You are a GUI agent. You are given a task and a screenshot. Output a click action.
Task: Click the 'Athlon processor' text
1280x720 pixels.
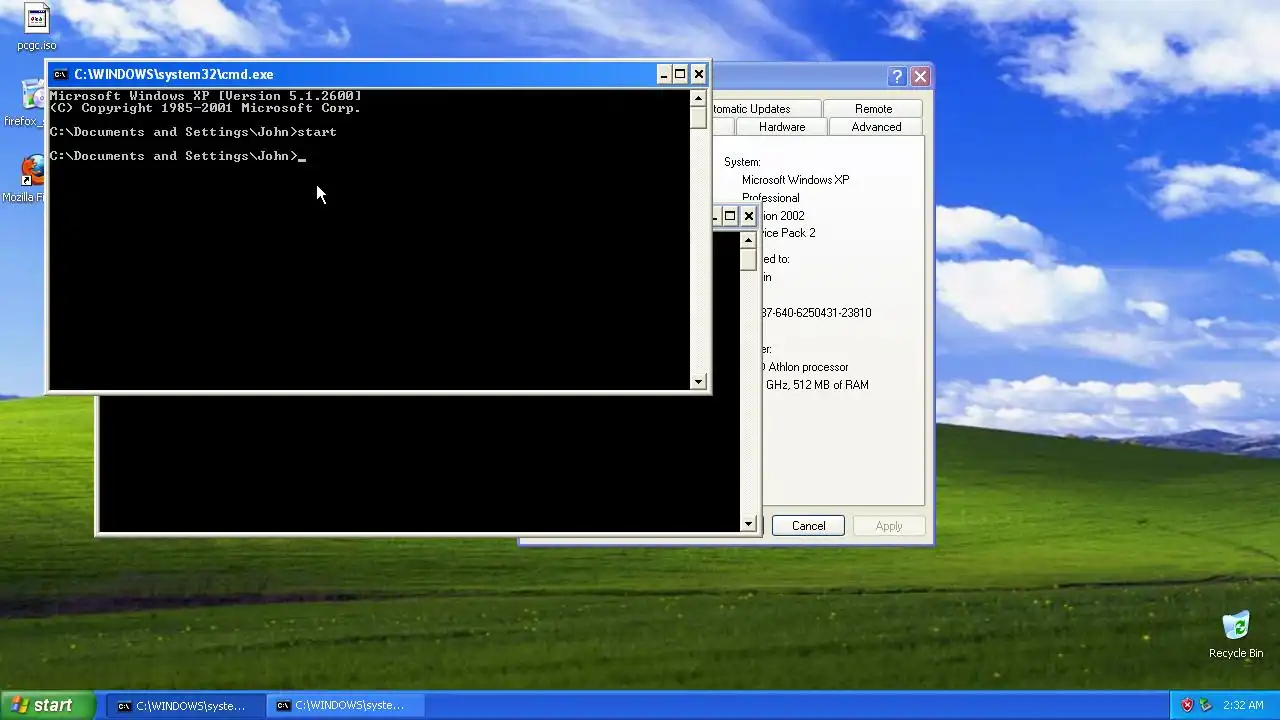point(808,367)
